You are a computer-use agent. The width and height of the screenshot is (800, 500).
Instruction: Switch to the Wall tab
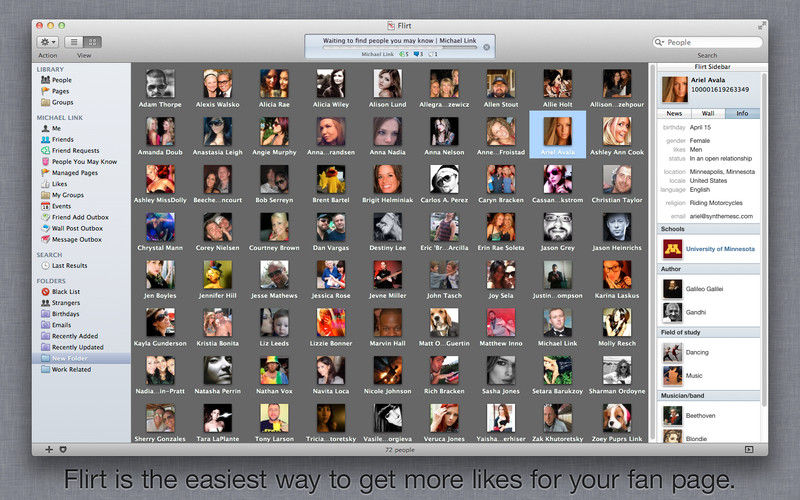pos(708,113)
